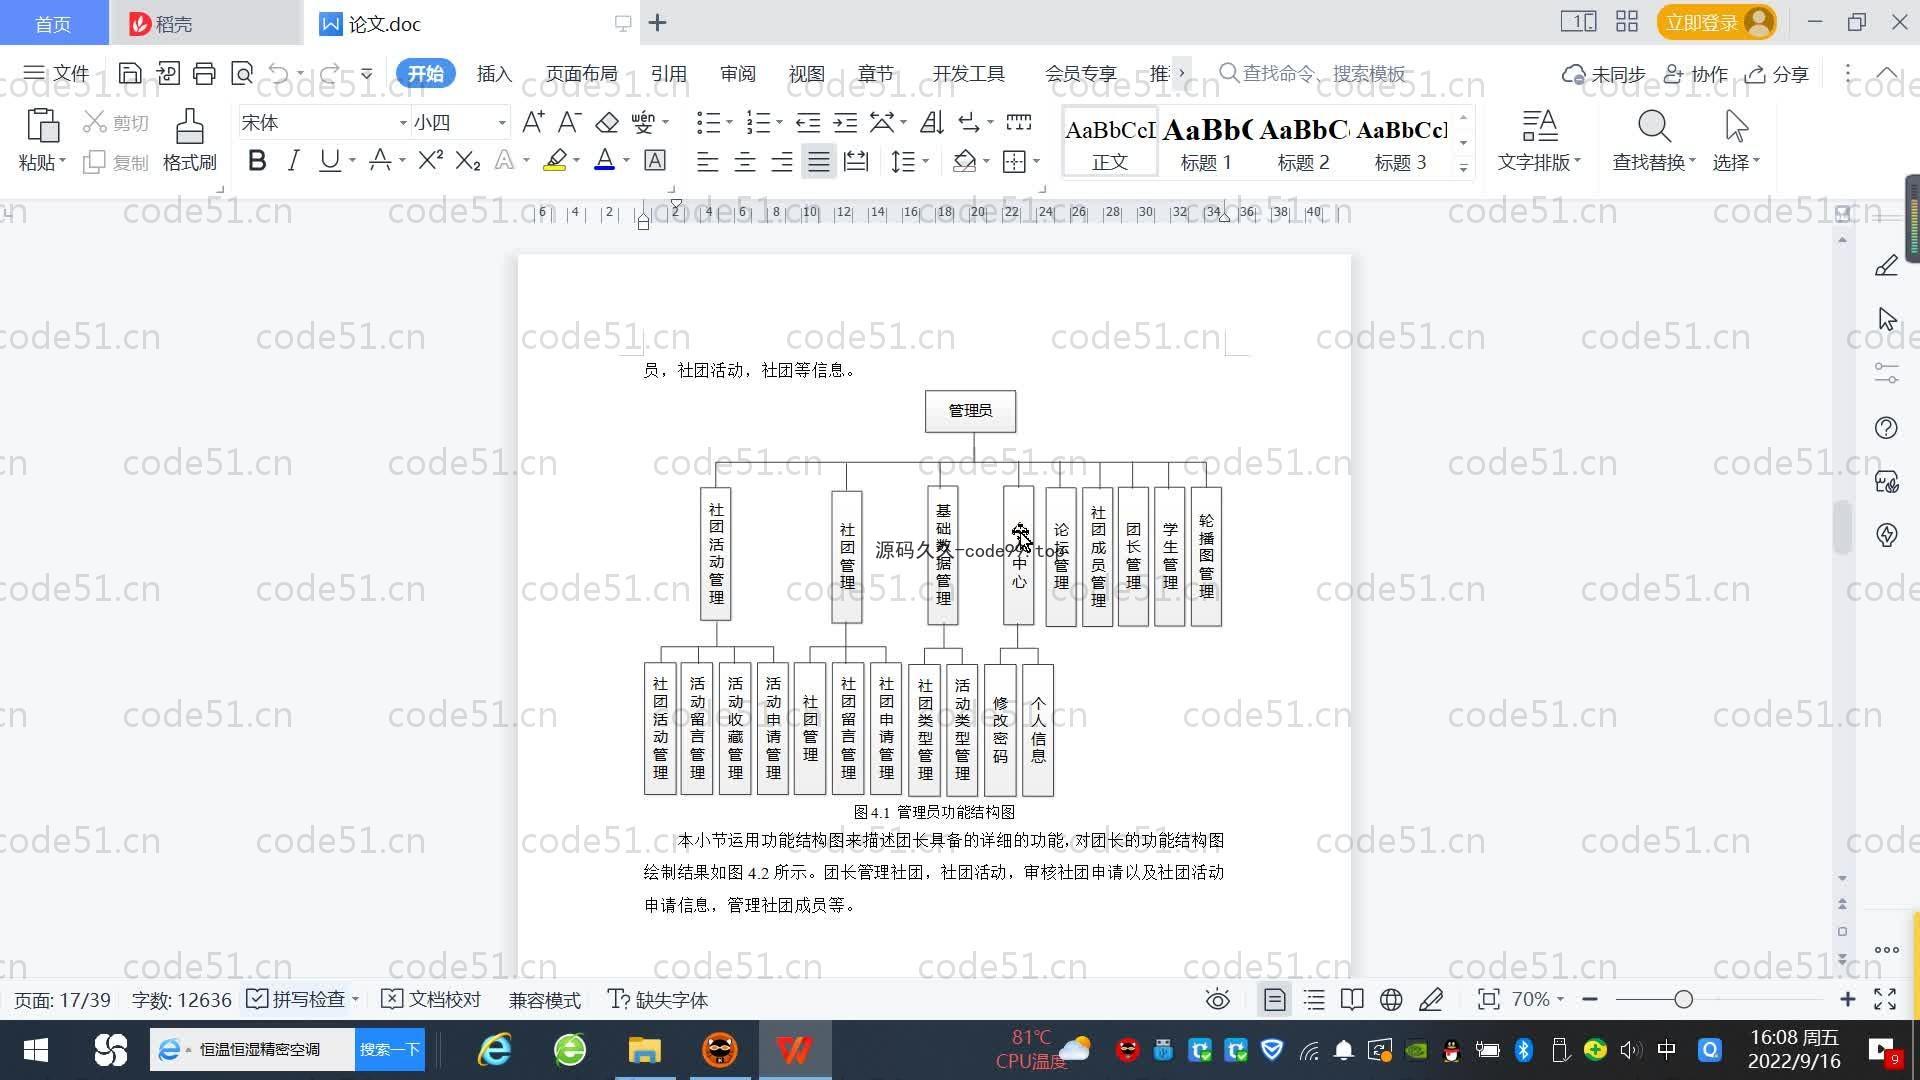The image size is (1920, 1080).
Task: Switch to Web layout globe icon
Action: click(x=1391, y=1000)
